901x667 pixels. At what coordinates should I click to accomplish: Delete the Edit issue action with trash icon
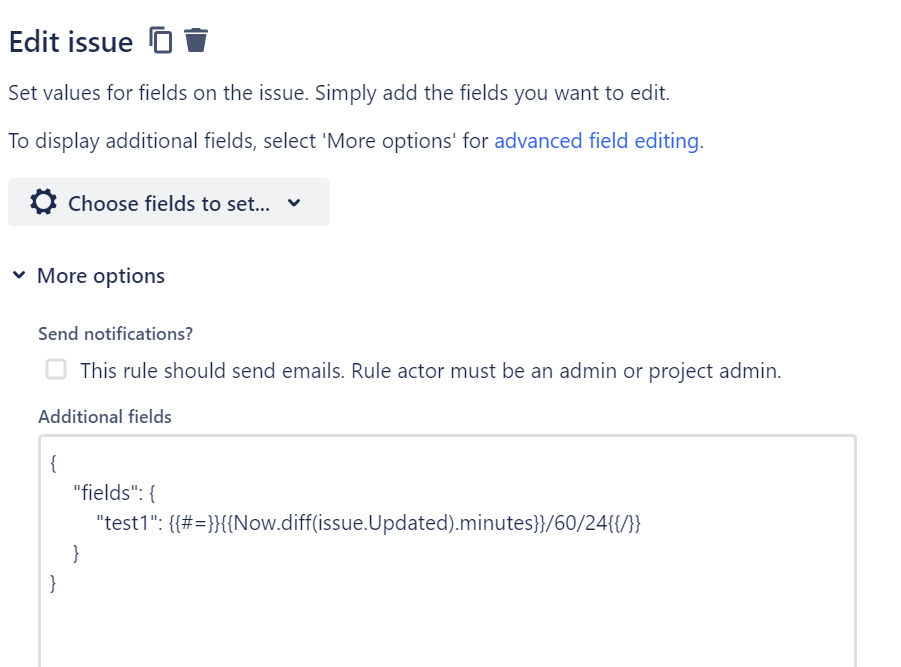tap(196, 40)
